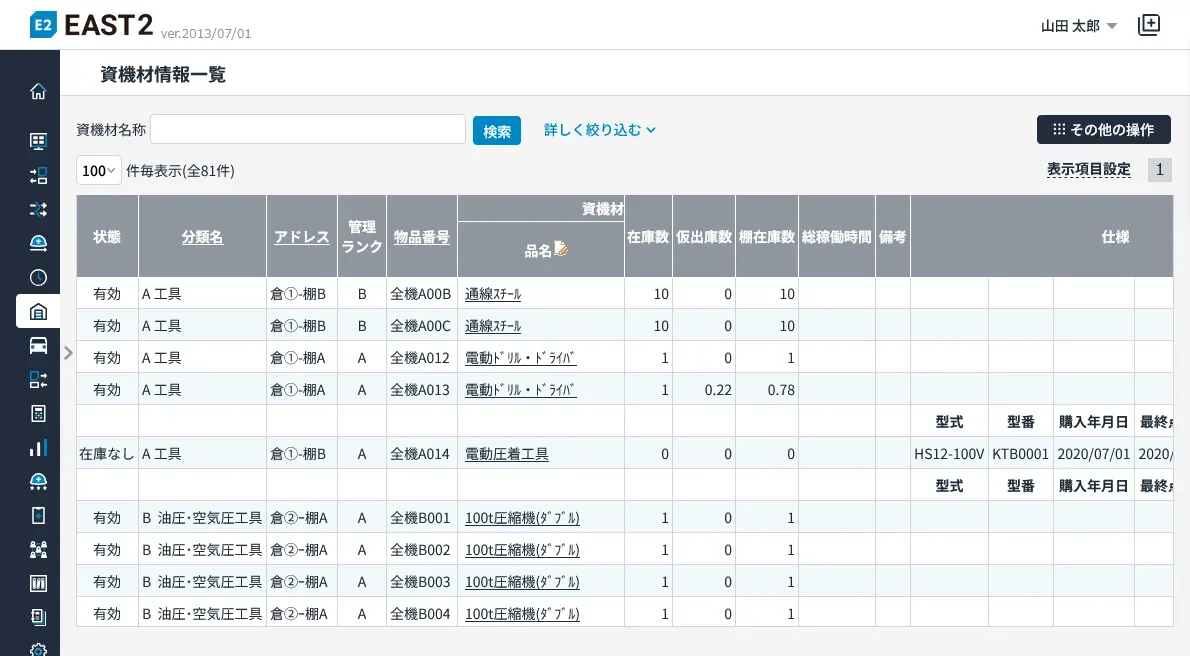Expand the 詳しく絞り込む filter options

pyautogui.click(x=599, y=130)
